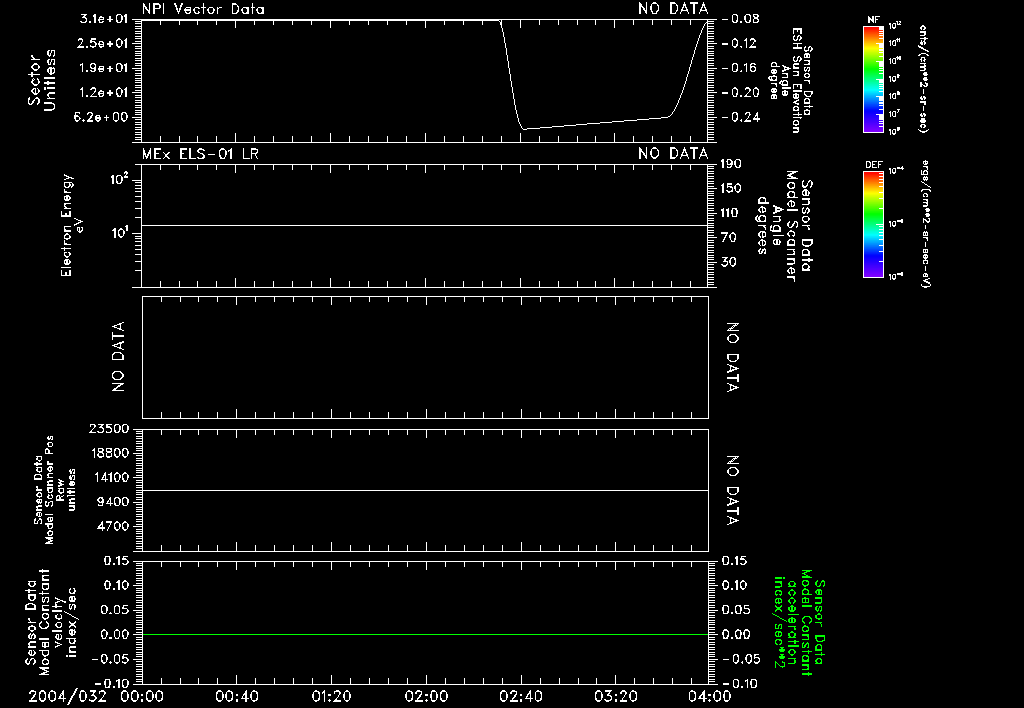The height and width of the screenshot is (708, 1024).
Task: Click the 'NF' label above the color bar
Action: pos(873,20)
